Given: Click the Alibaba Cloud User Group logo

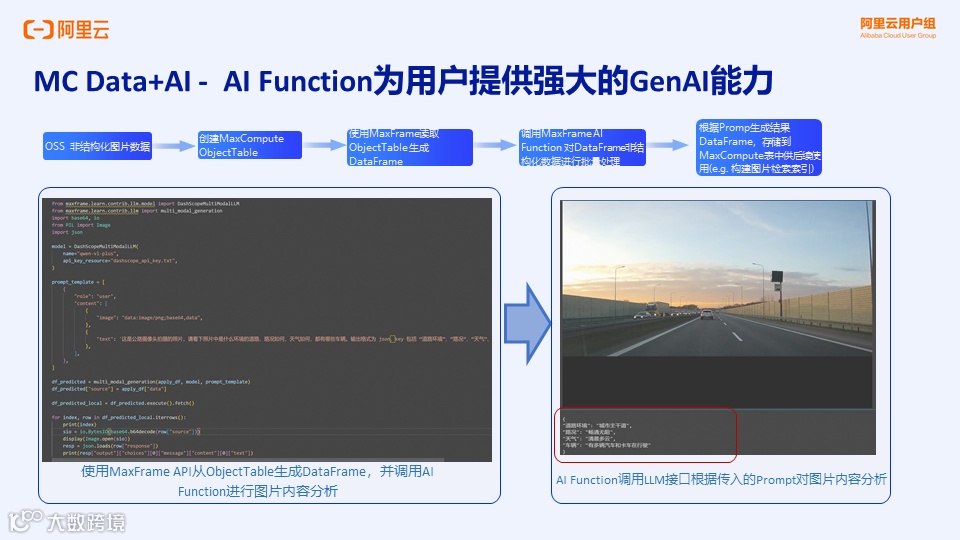Looking at the screenshot, I should [x=898, y=28].
